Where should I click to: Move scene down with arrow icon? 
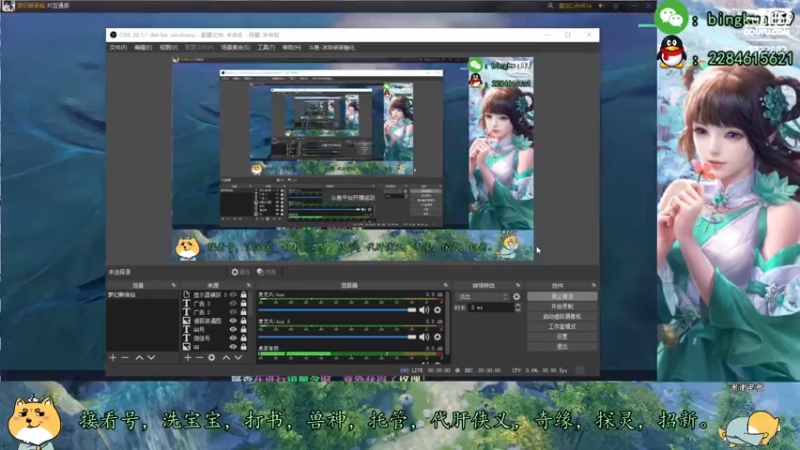151,358
